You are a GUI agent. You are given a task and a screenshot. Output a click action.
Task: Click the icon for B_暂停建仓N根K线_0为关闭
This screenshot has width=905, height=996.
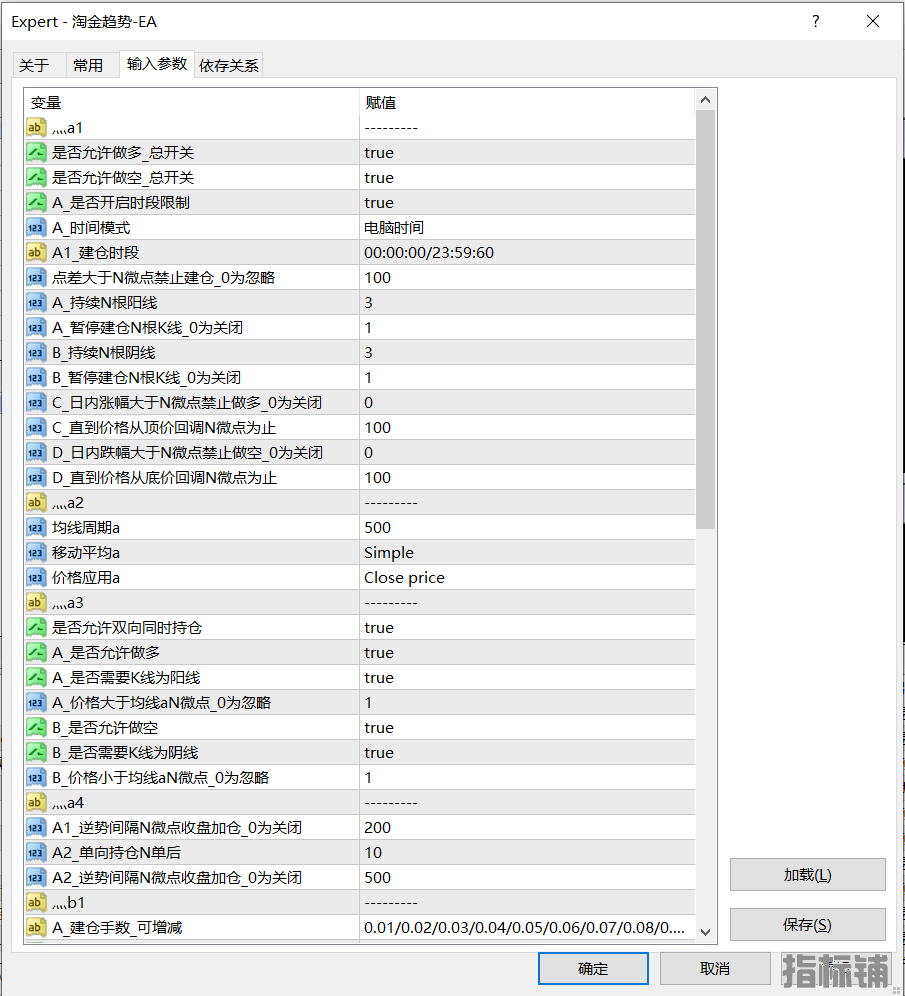click(x=36, y=378)
